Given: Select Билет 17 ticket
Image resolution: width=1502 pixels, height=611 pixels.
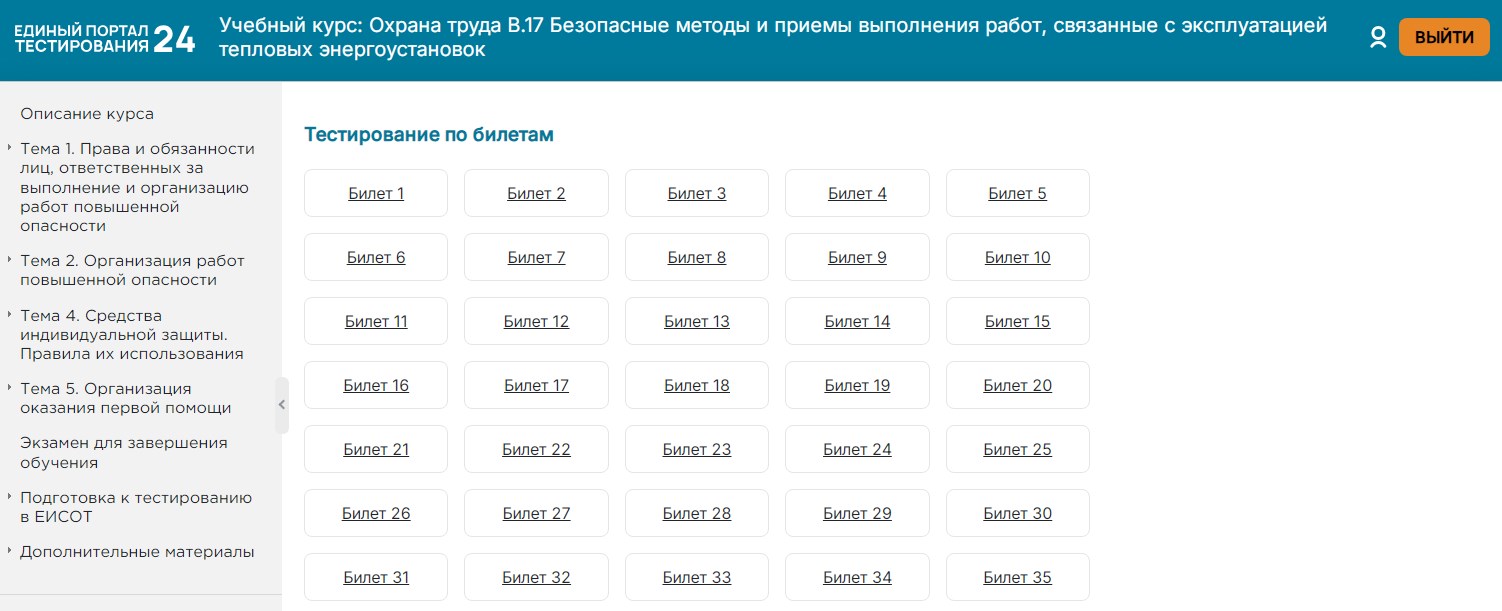Looking at the screenshot, I should [536, 386].
